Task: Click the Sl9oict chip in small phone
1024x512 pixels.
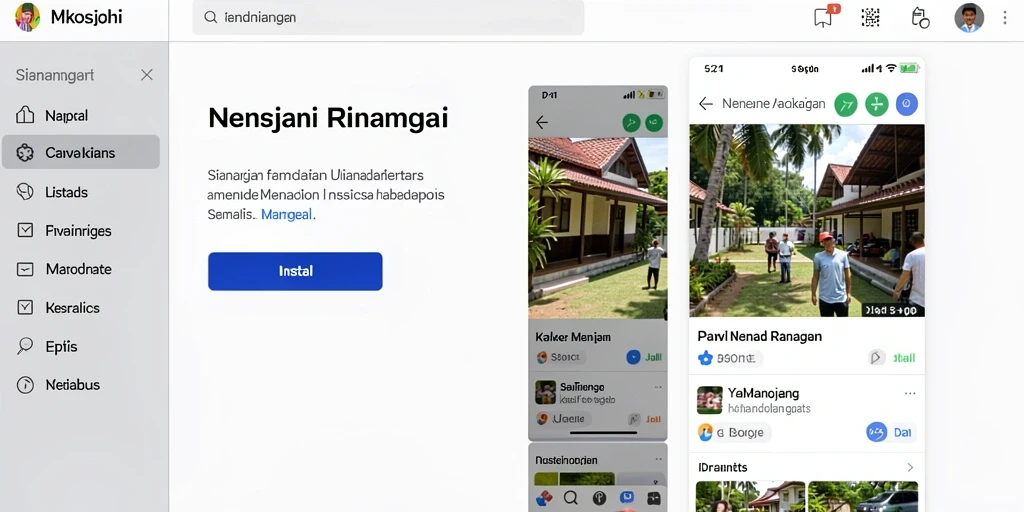Action: (x=560, y=357)
